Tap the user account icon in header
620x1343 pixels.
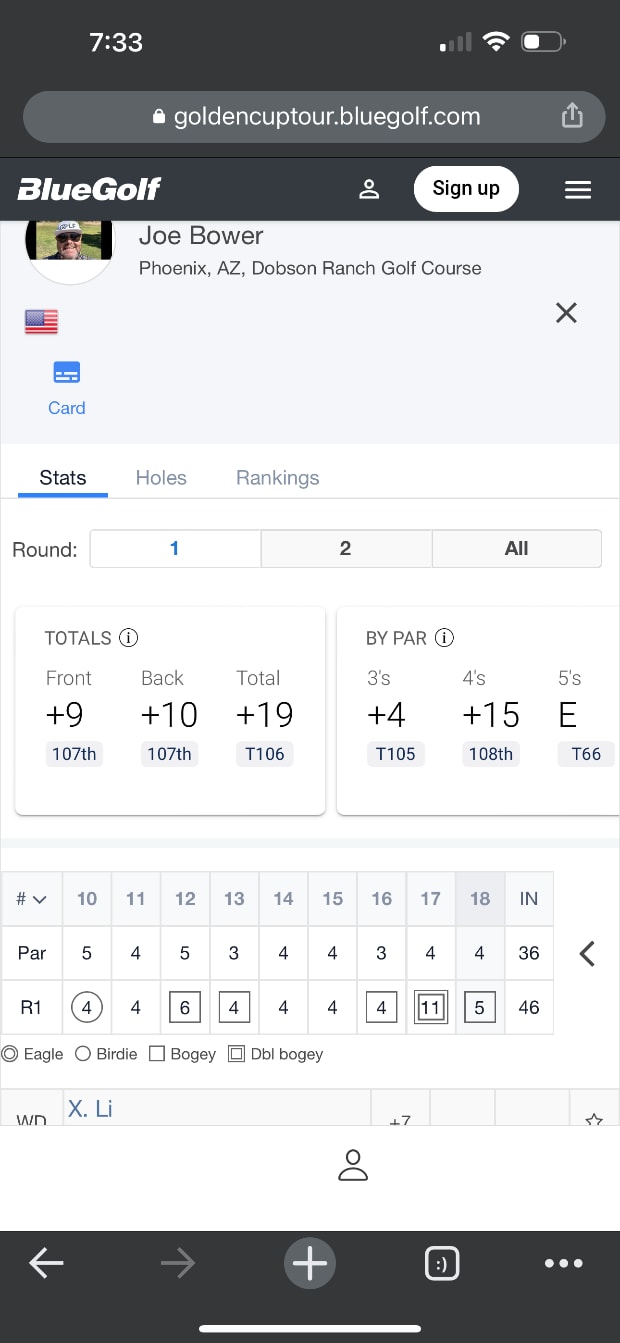[x=369, y=189]
